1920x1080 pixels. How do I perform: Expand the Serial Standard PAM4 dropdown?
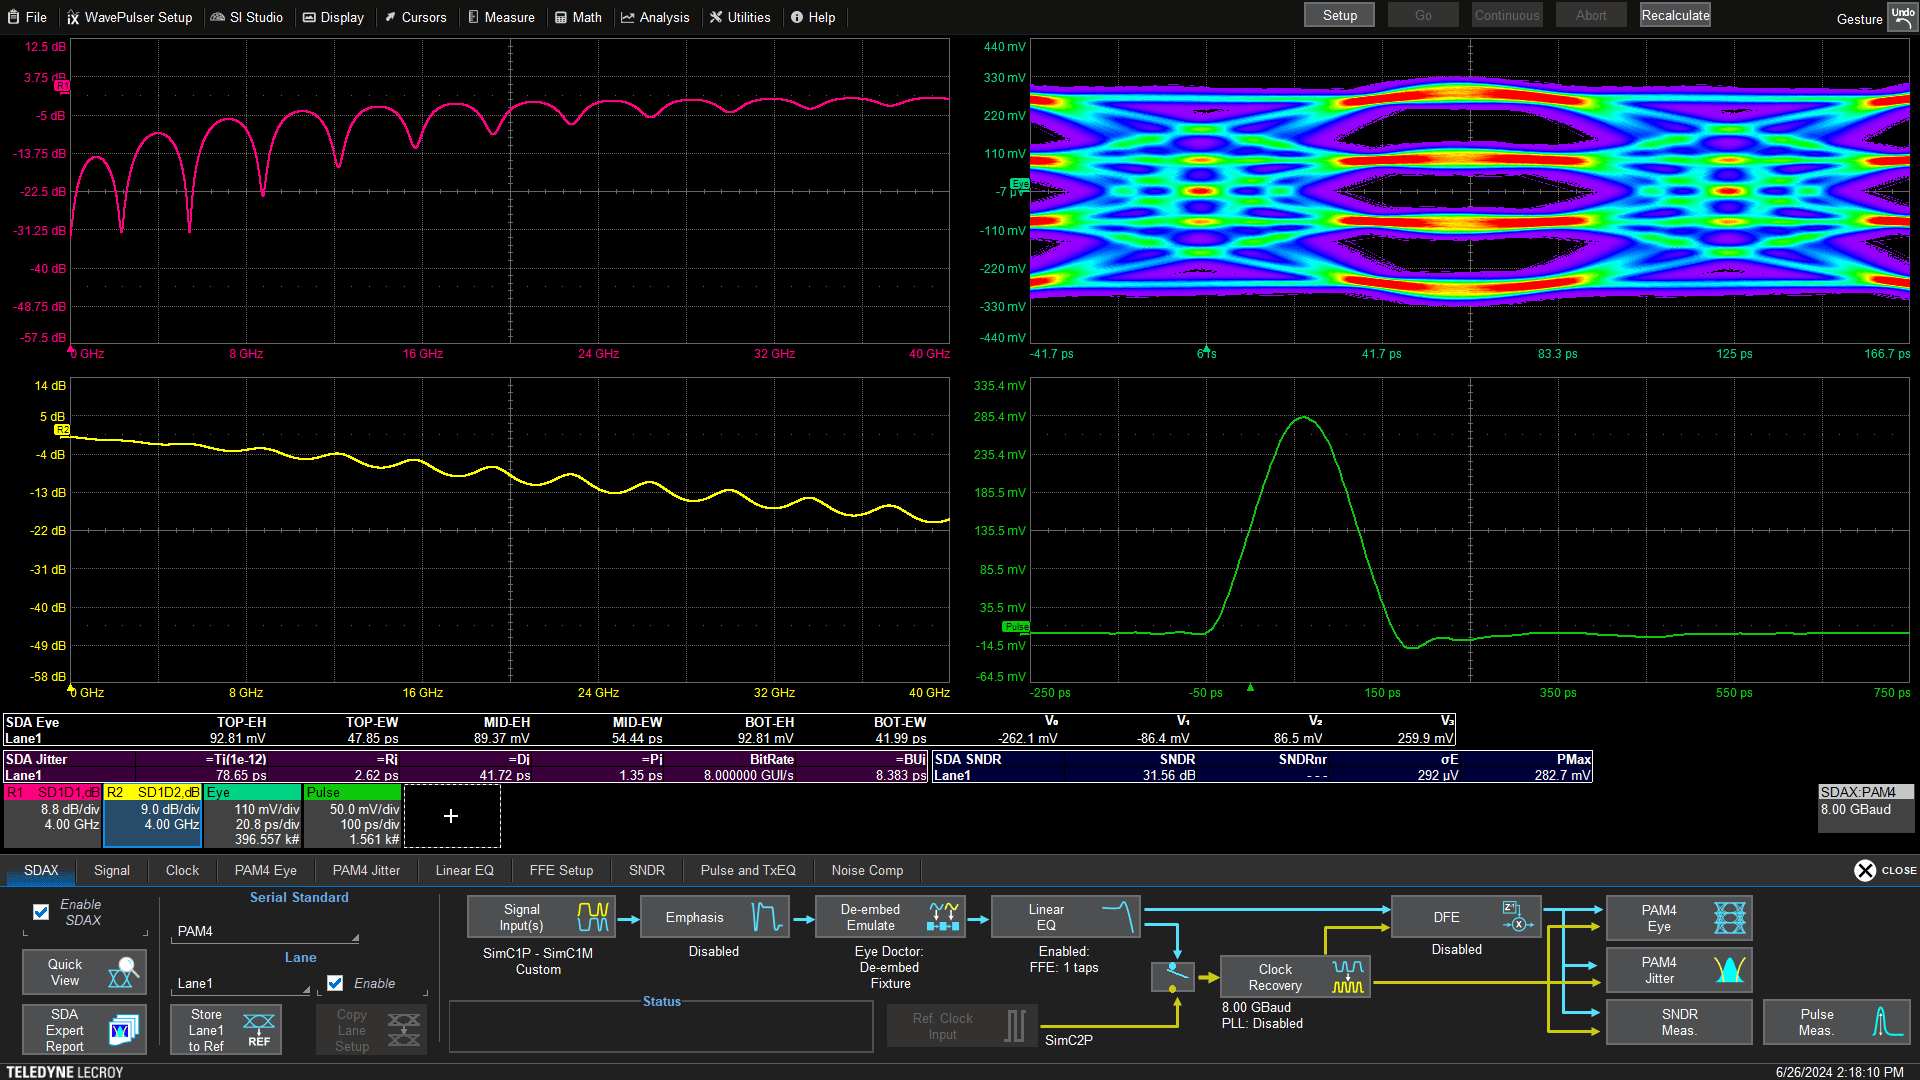click(x=266, y=931)
